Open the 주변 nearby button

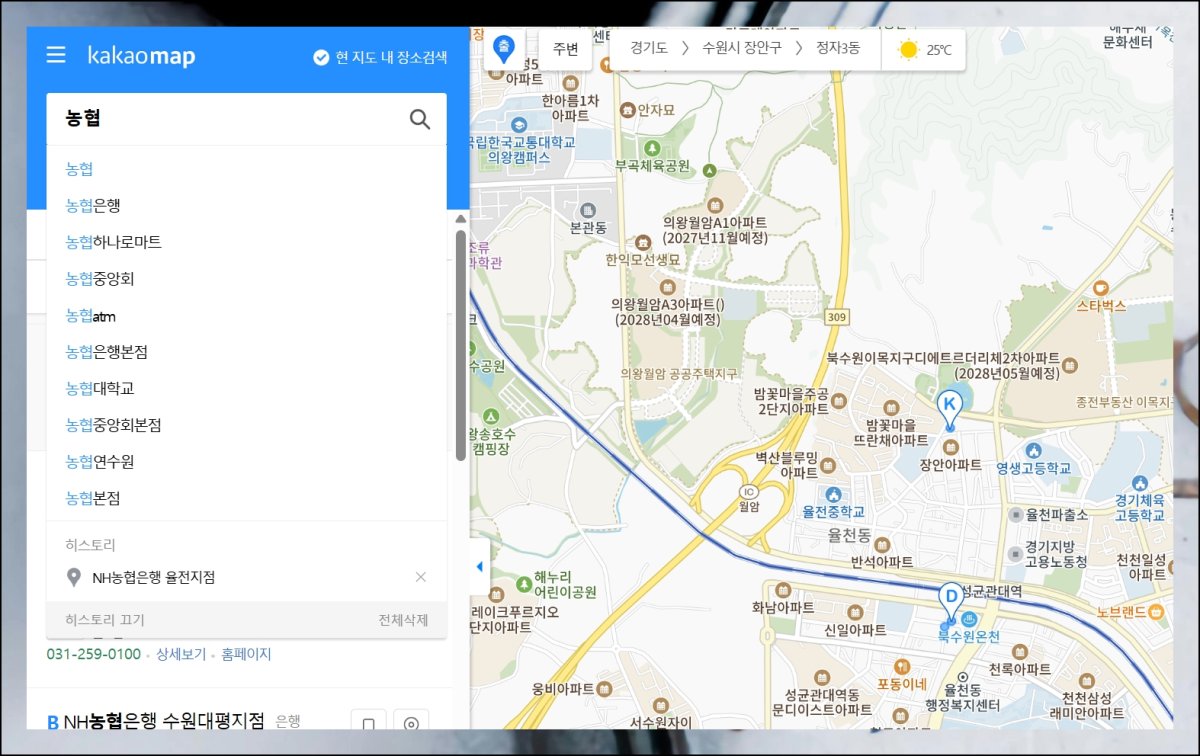pyautogui.click(x=566, y=49)
